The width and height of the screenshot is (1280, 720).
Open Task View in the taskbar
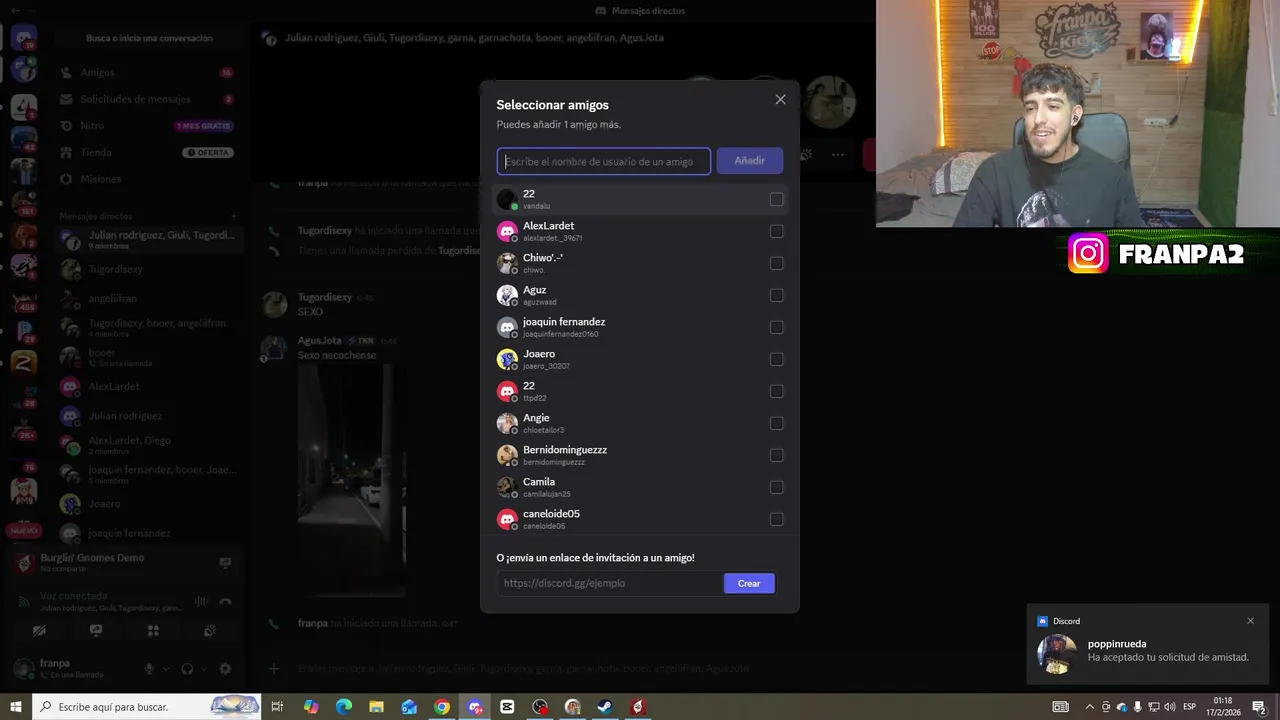coord(277,707)
